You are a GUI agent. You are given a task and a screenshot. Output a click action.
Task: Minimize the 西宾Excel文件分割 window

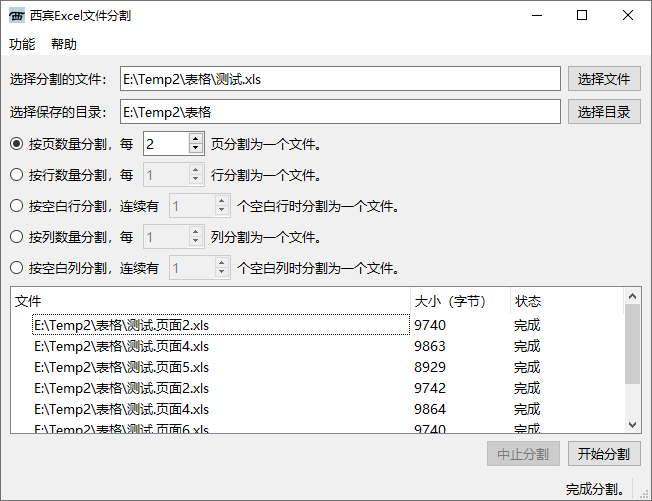click(537, 16)
